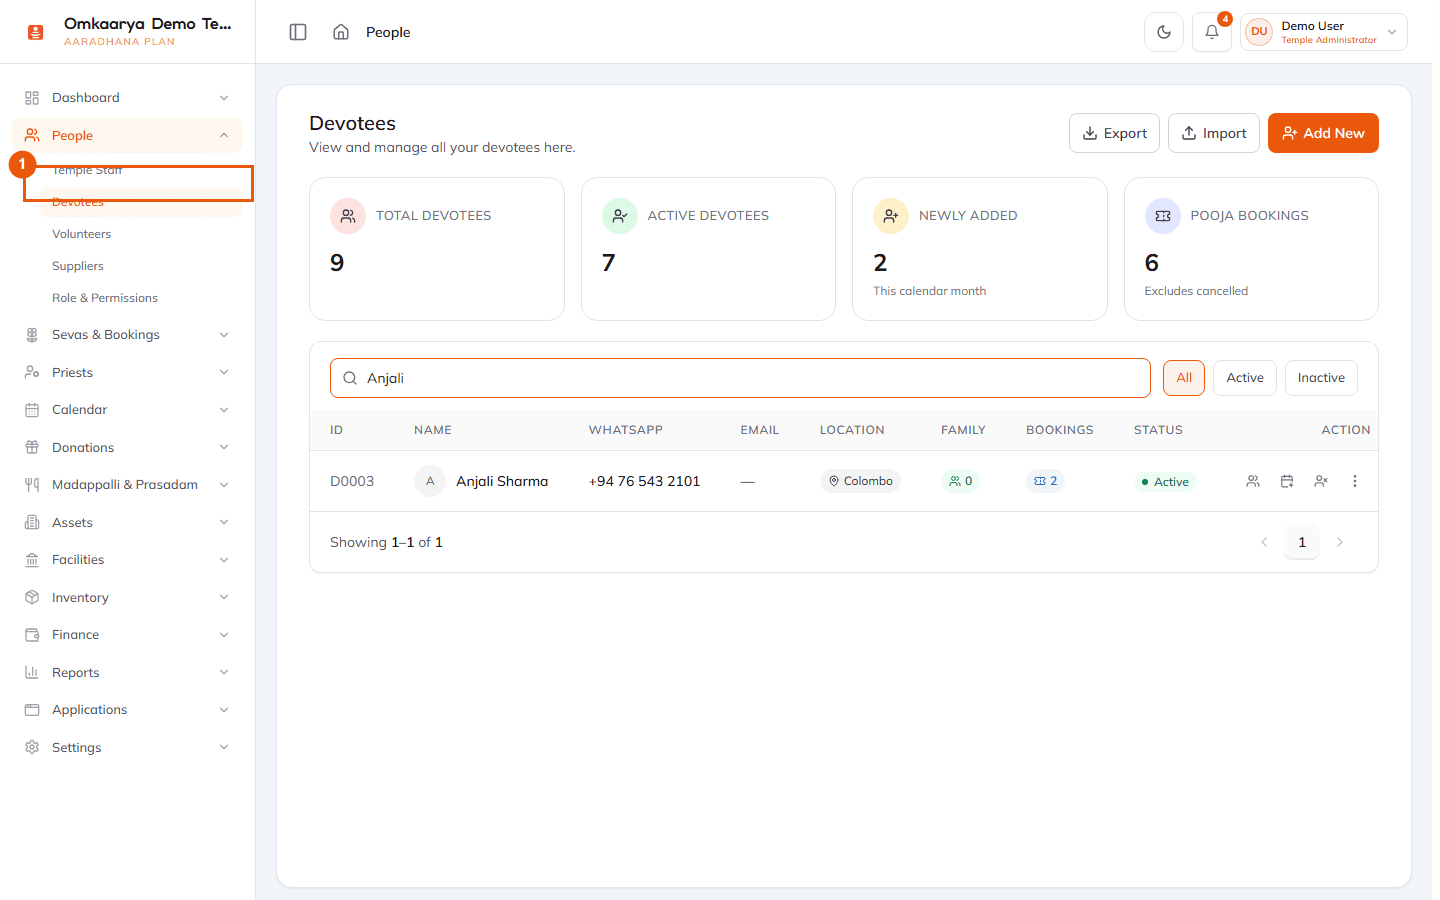This screenshot has height=900, width=1440.
Task: Filter devotees by All
Action: (1184, 378)
